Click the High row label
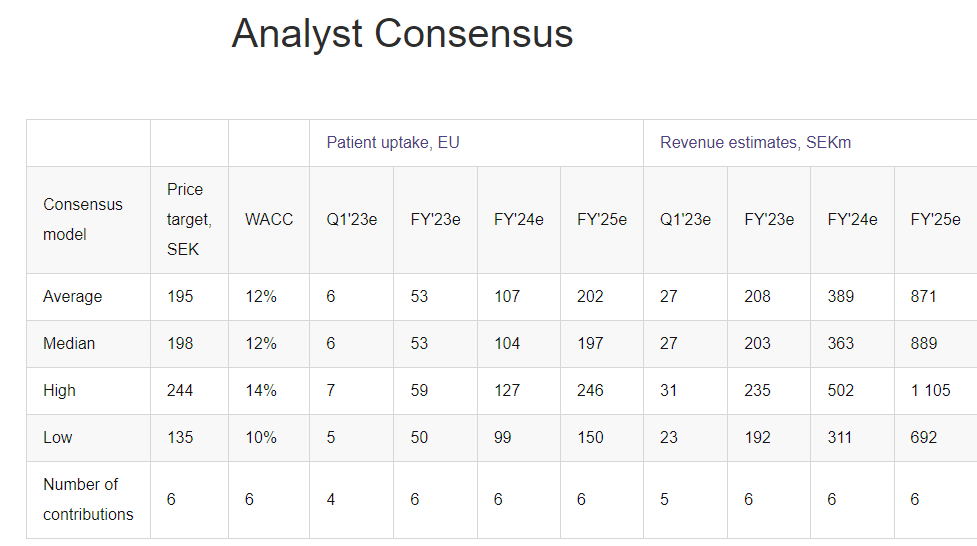The image size is (977, 546). [x=59, y=391]
